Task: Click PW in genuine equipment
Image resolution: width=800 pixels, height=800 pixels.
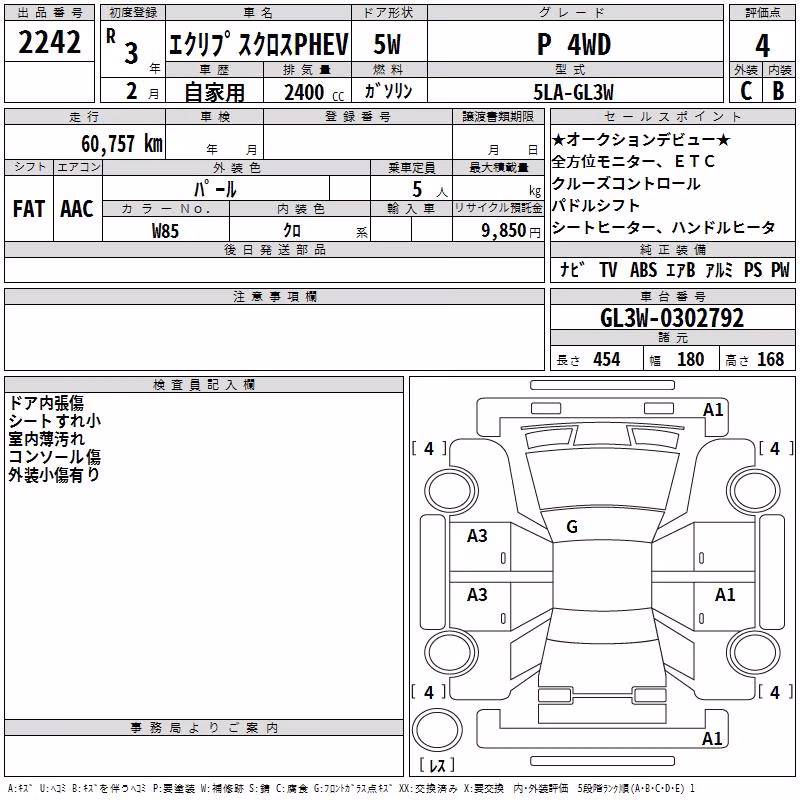Action: (780, 270)
